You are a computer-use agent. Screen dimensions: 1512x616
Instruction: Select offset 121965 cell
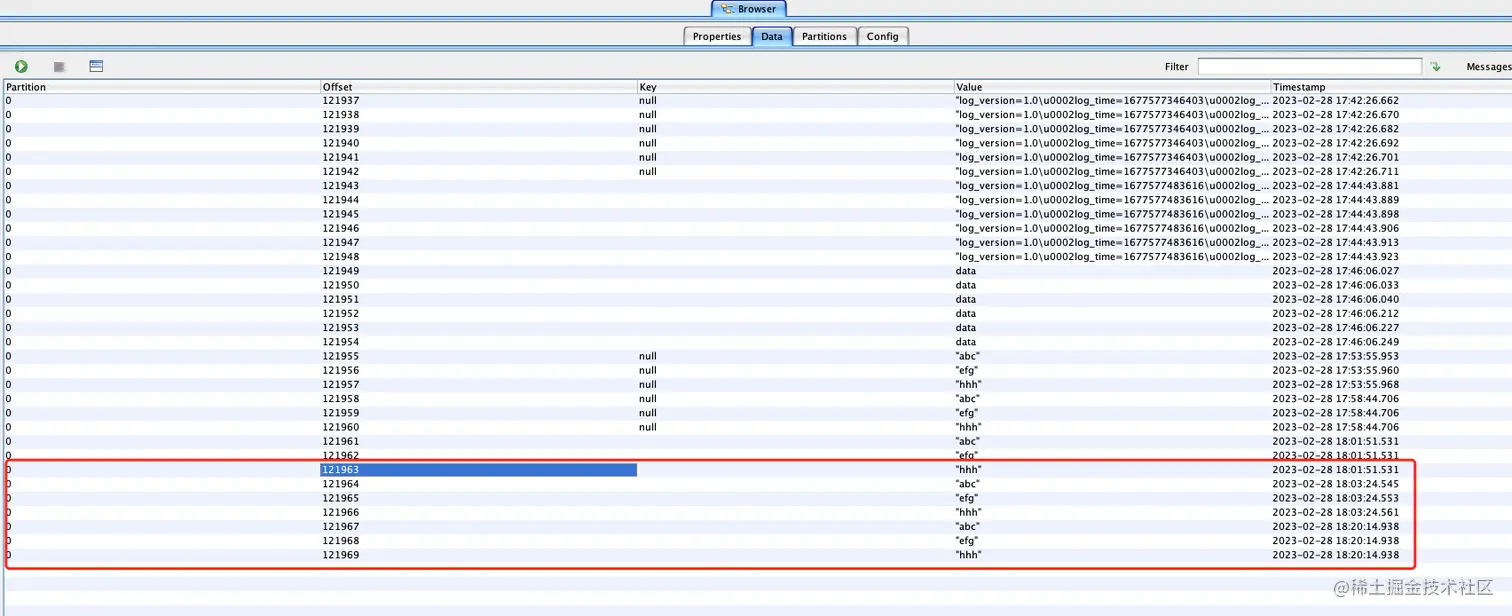tap(478, 498)
